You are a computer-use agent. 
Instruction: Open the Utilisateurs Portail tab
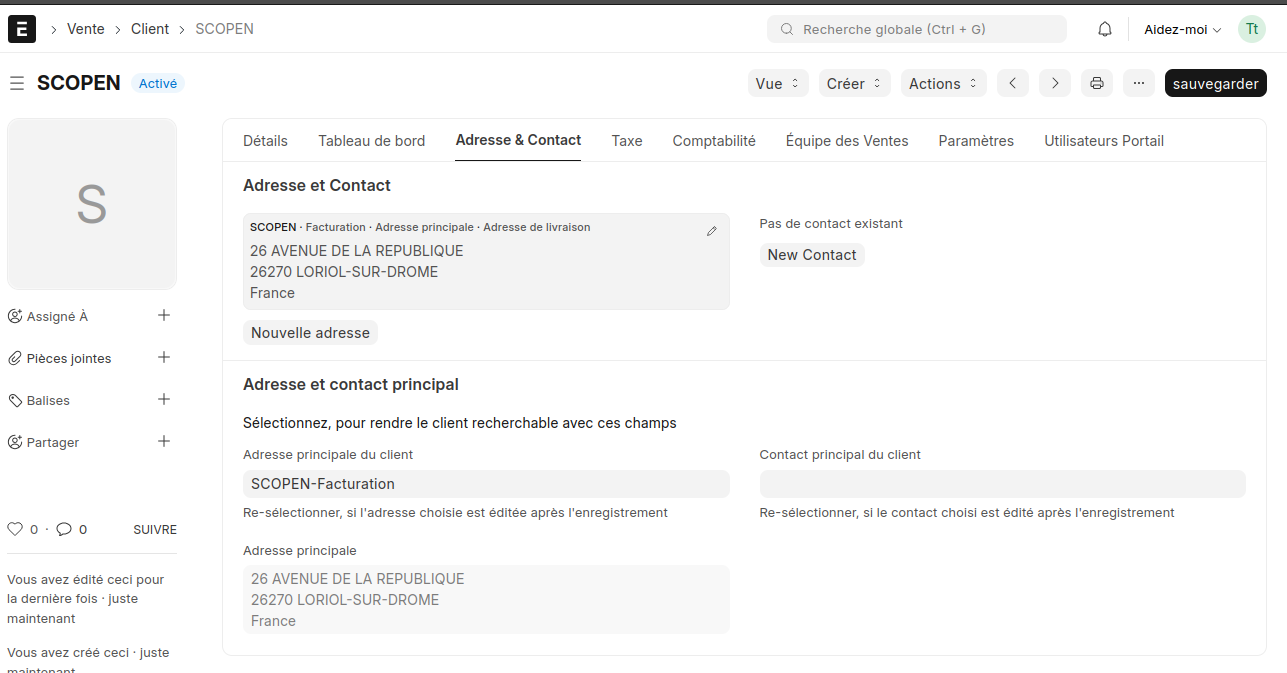(1104, 141)
